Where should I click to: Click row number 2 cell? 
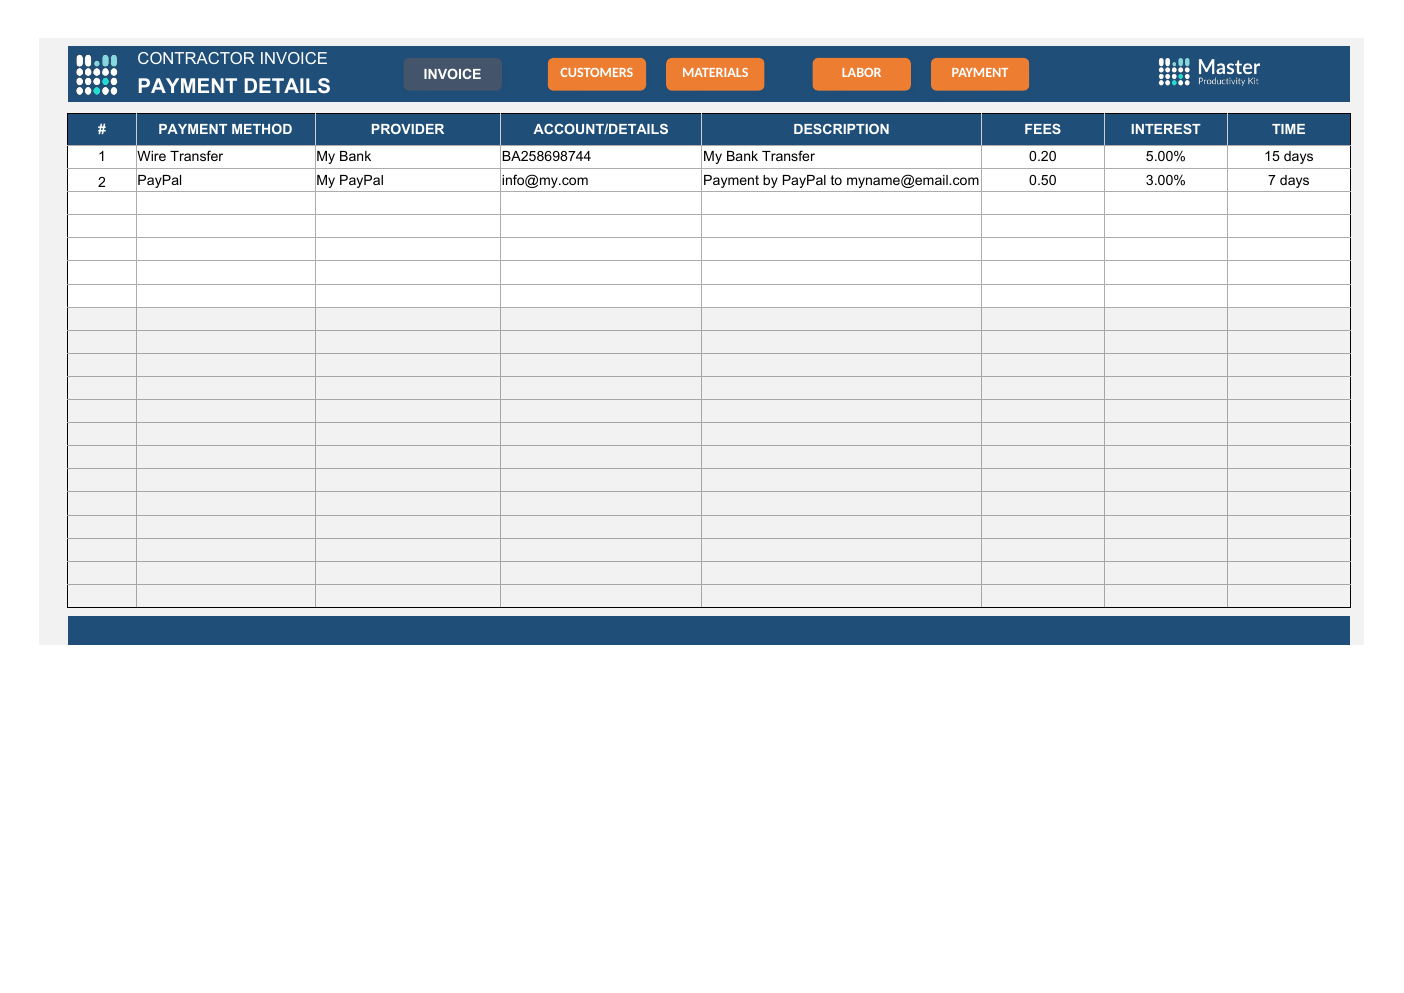tap(102, 180)
